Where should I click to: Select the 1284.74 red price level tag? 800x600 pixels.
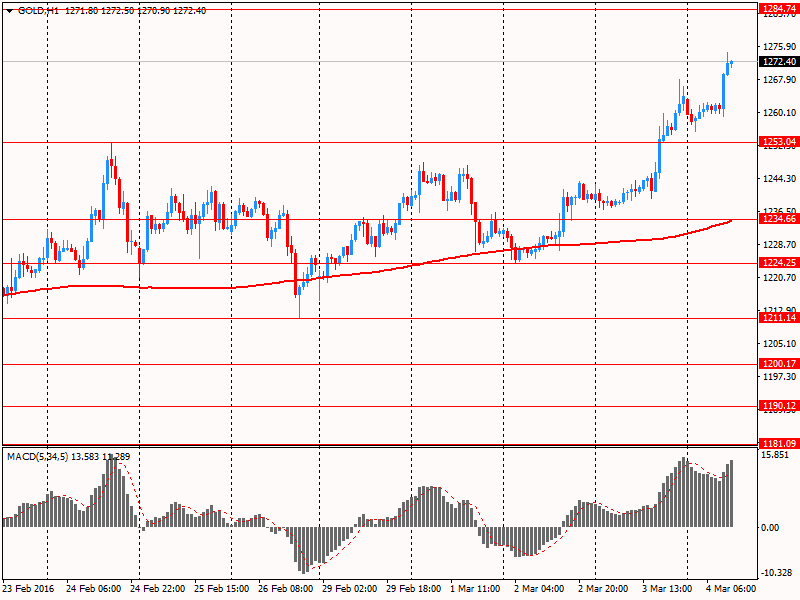[777, 8]
